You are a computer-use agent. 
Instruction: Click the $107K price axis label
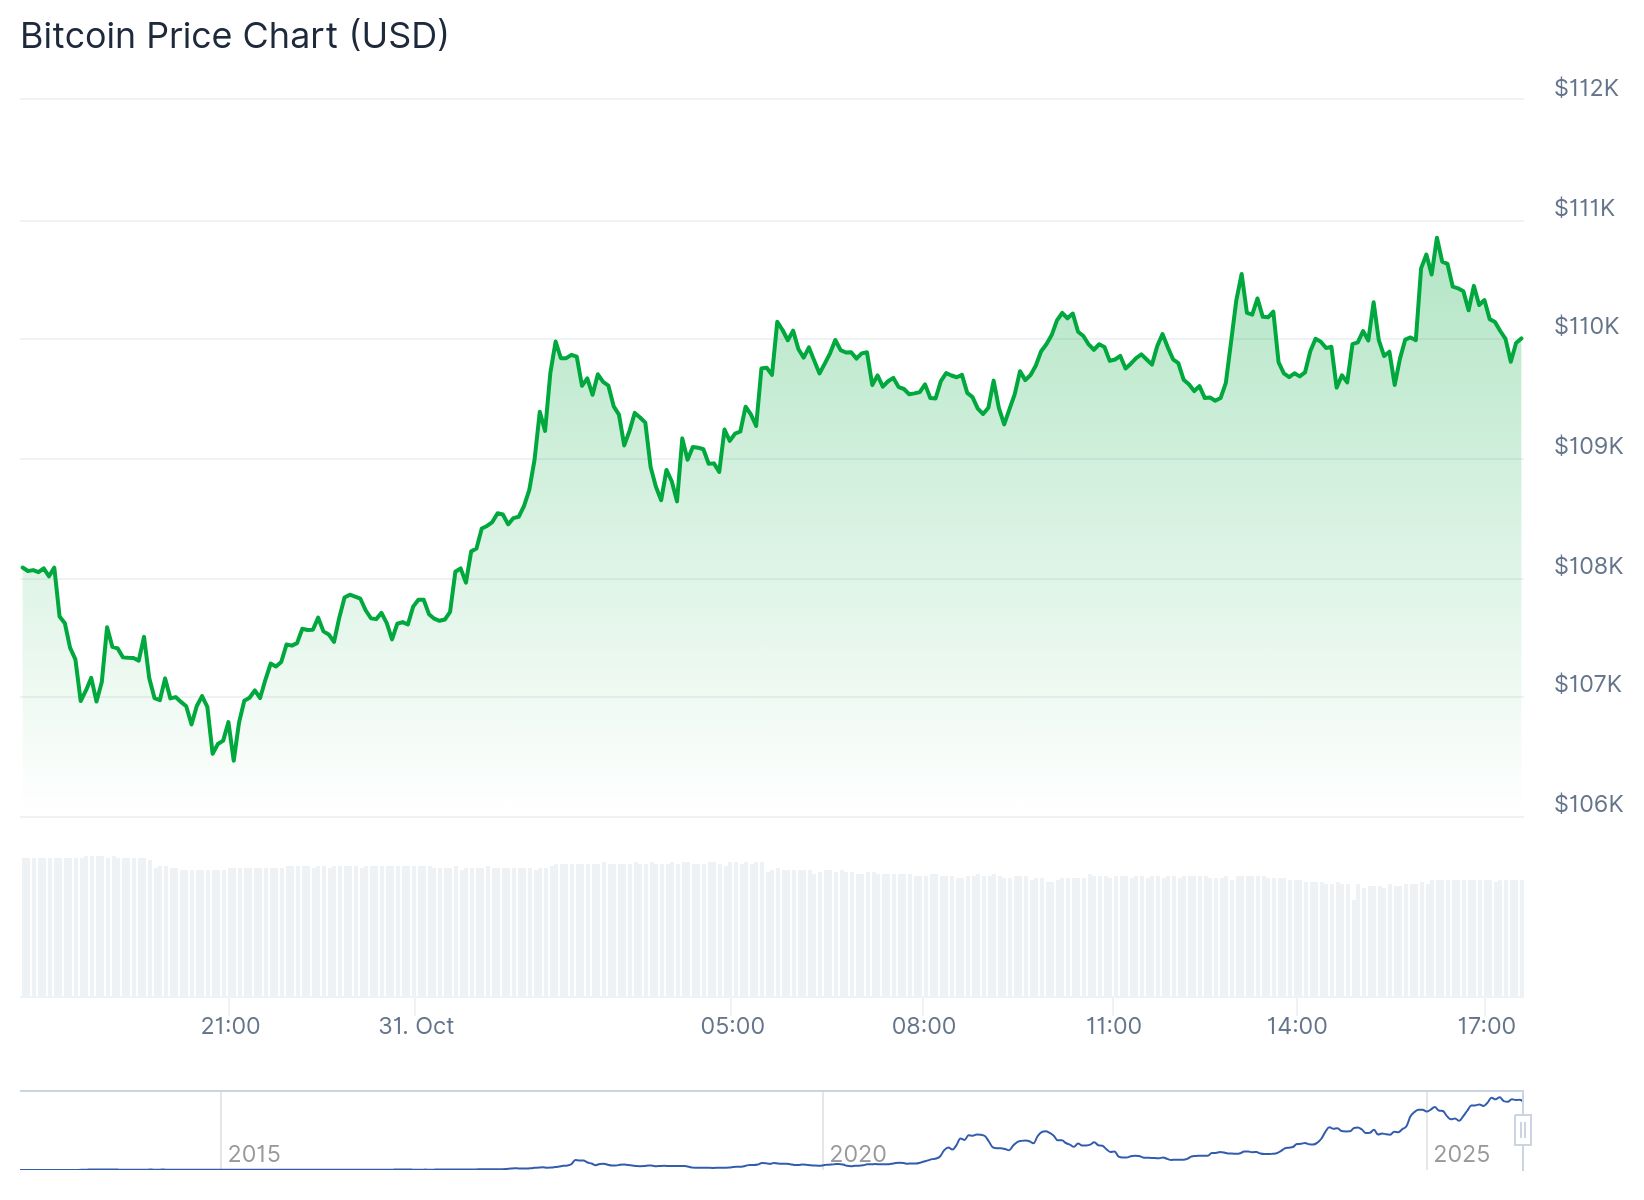[1586, 684]
